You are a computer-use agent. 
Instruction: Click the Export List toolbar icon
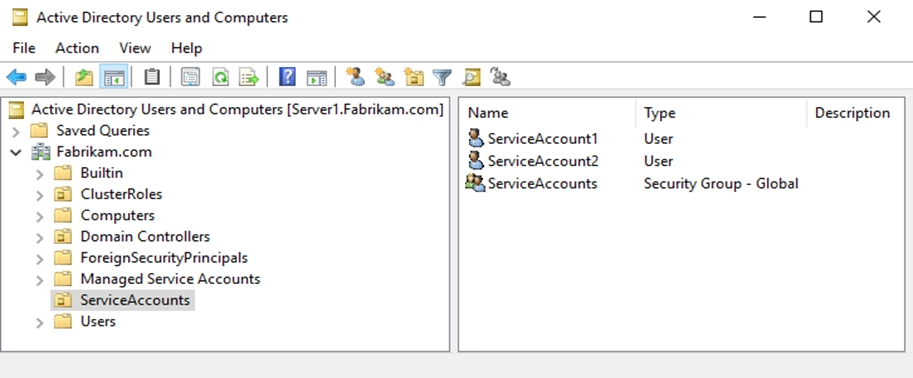coord(249,77)
